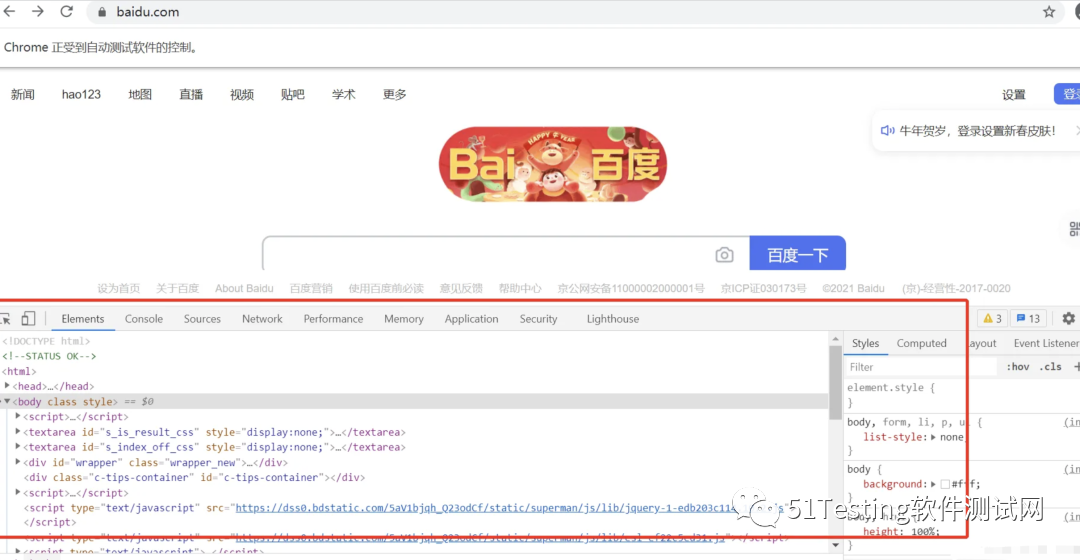Viewport: 1080px width, 560px height.
Task: Select the DOCTYPE html line
Action: (46, 341)
